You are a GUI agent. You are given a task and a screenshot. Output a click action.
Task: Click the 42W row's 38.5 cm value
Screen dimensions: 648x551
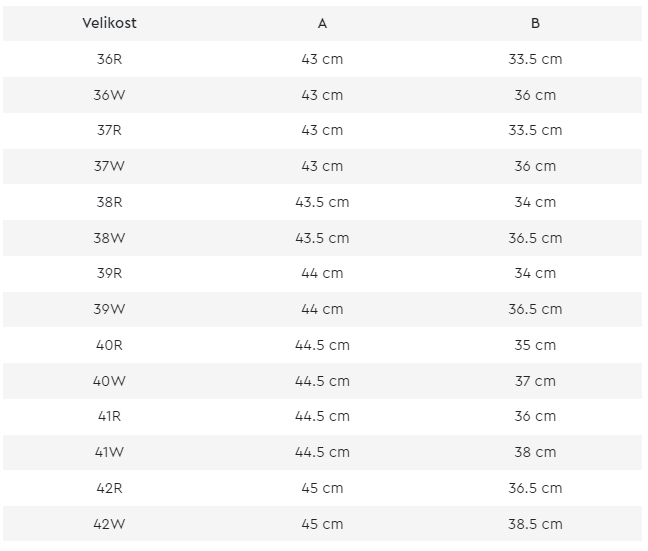535,524
